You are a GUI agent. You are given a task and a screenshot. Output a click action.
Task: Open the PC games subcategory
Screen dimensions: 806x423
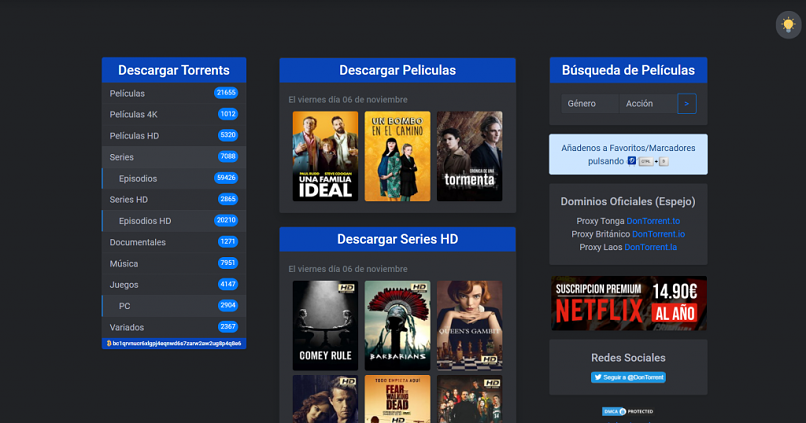(x=174, y=306)
